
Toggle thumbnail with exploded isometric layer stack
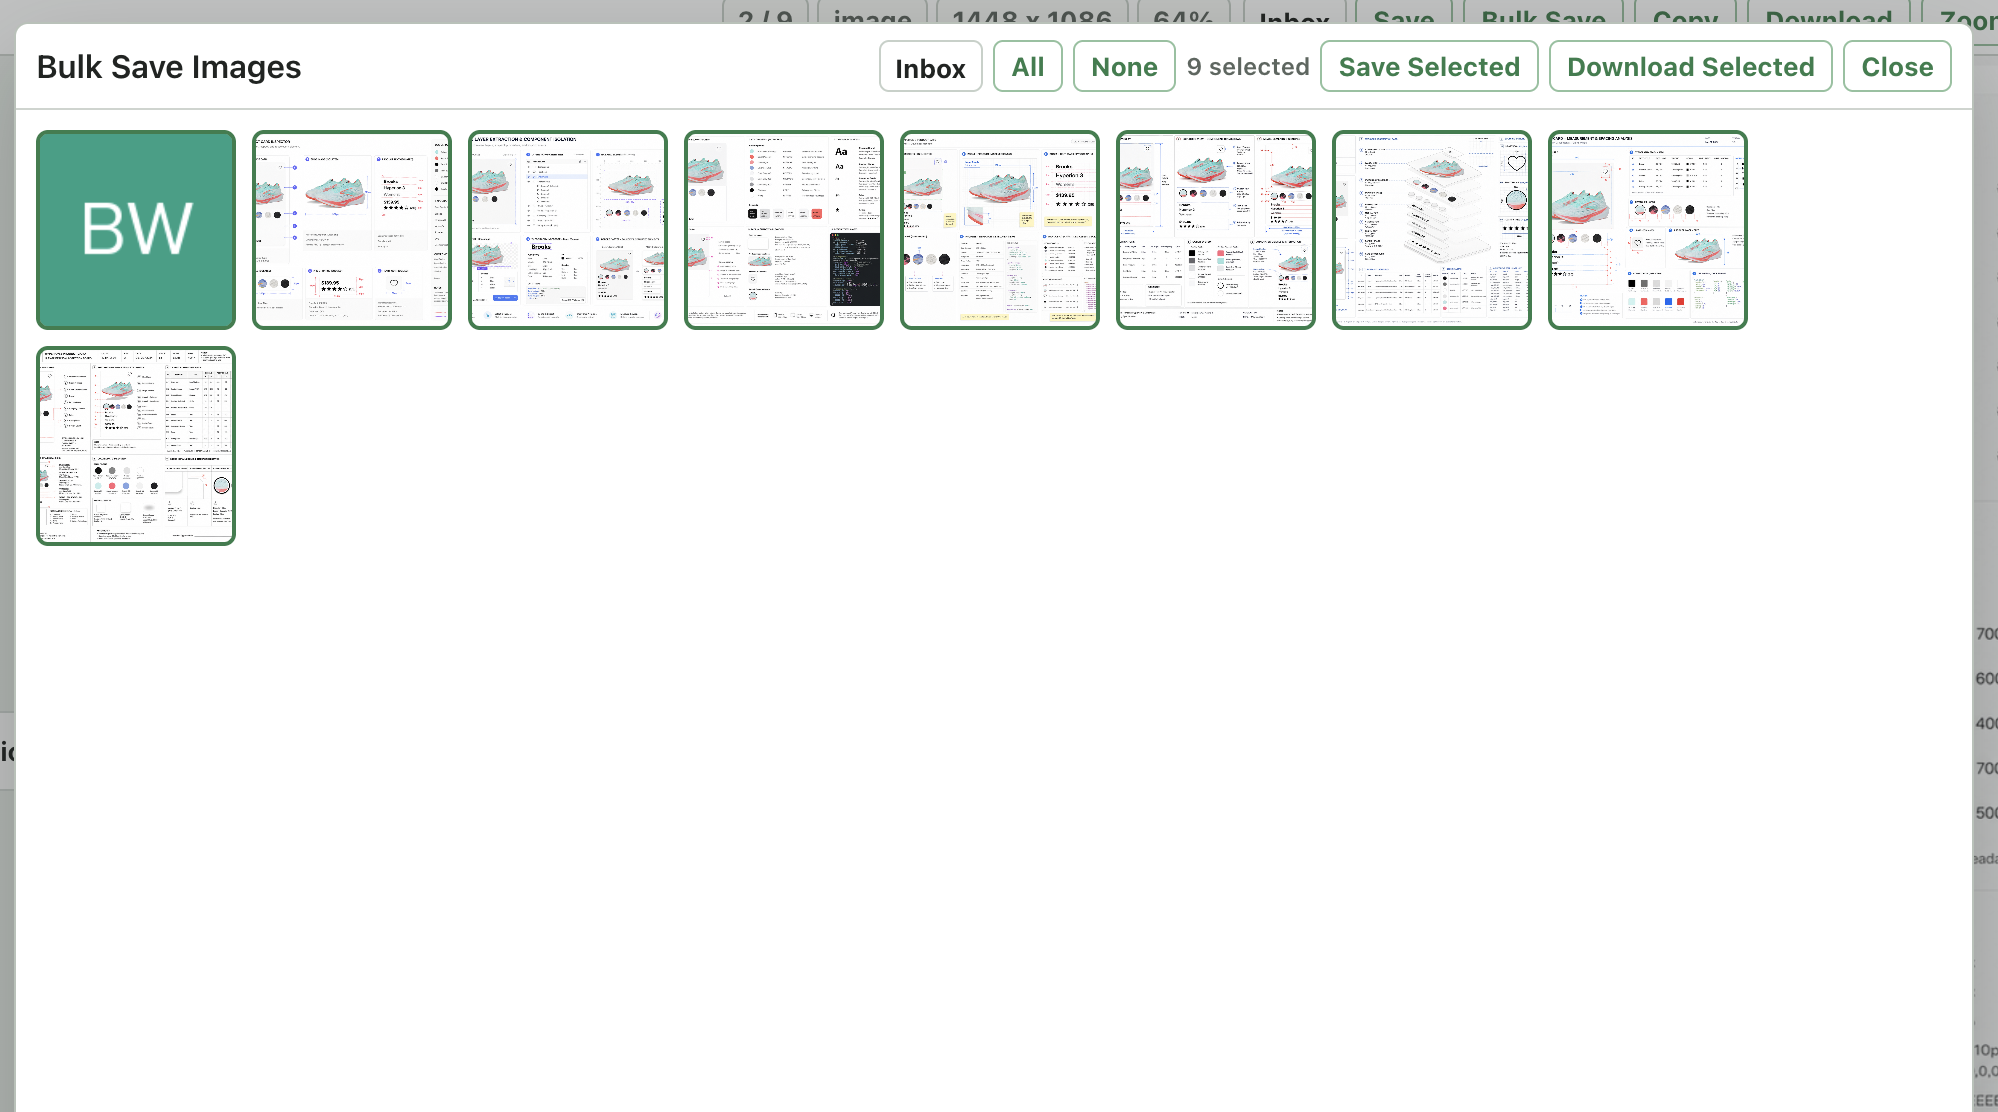pos(1432,230)
